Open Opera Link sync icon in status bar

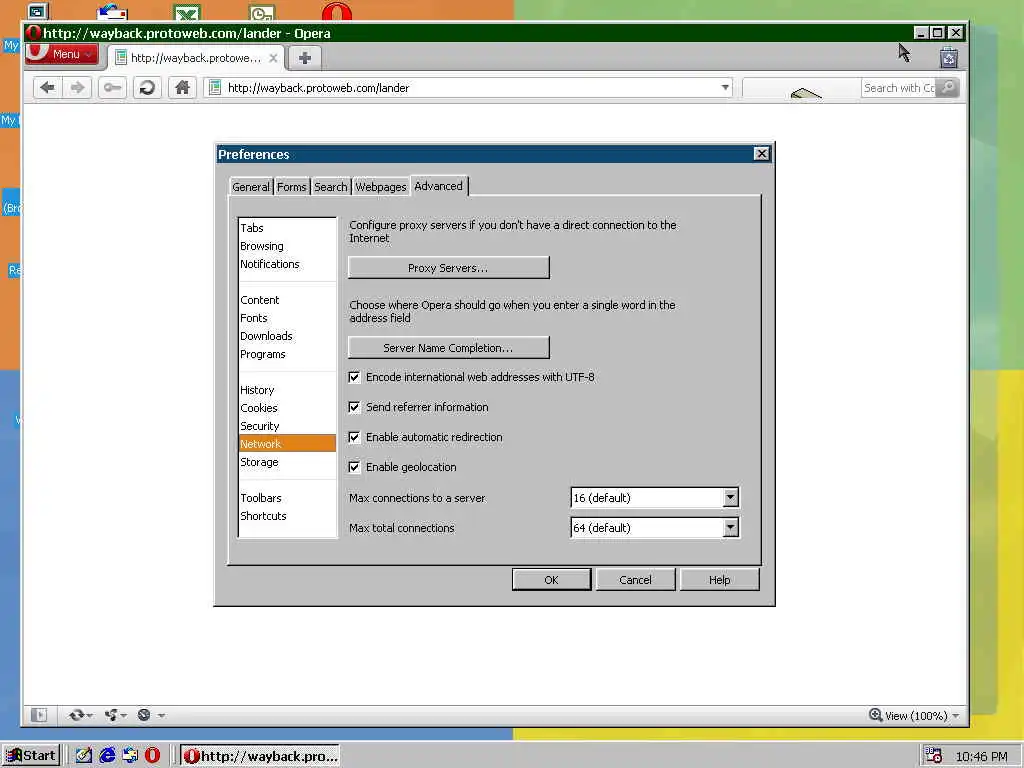[x=76, y=715]
